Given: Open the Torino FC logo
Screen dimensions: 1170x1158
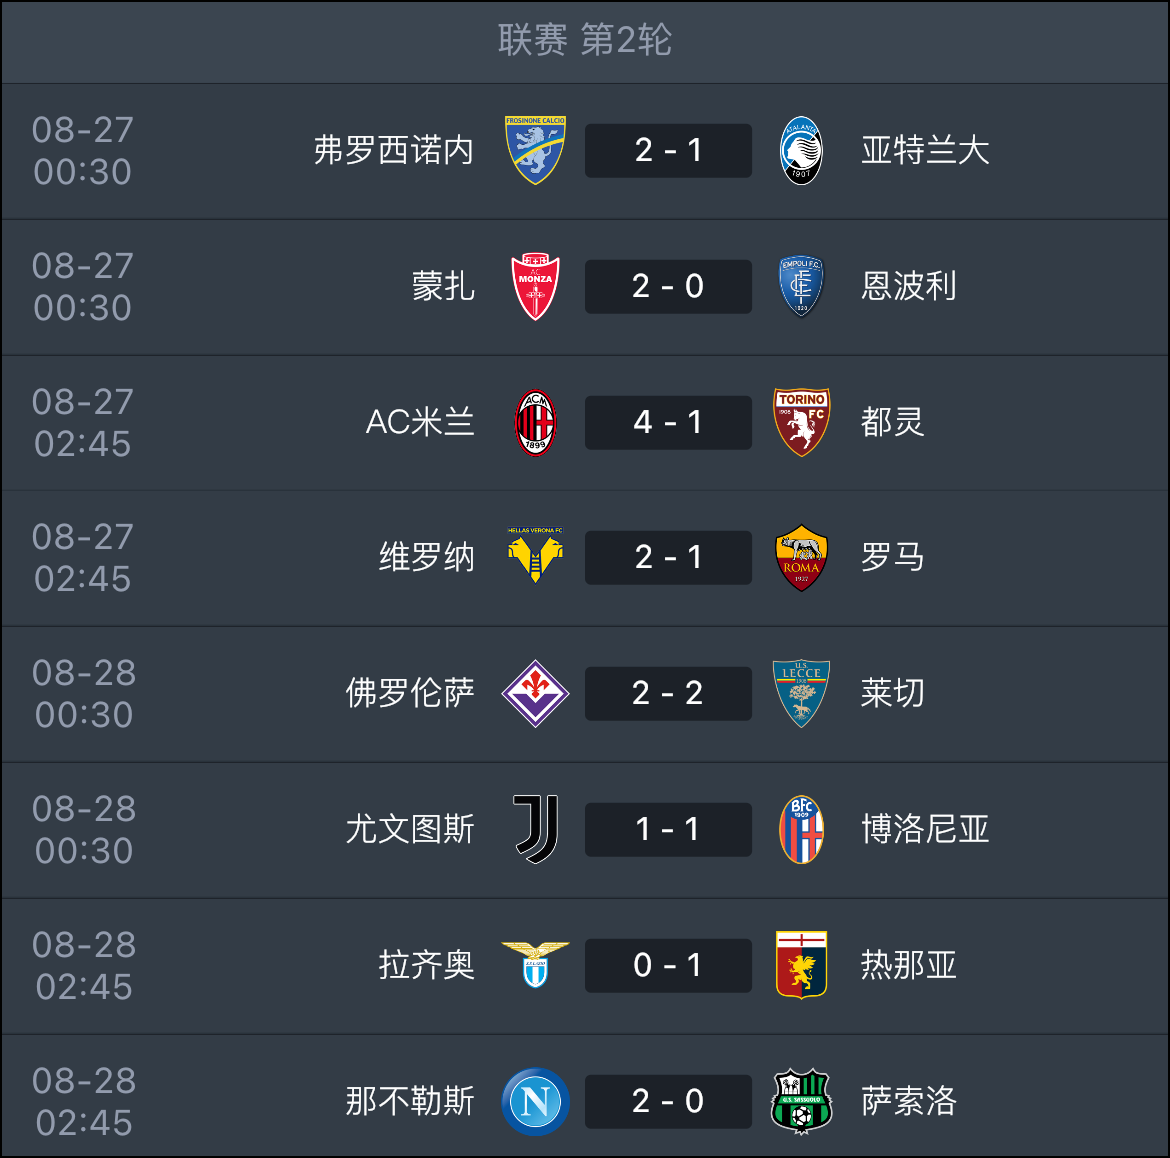Looking at the screenshot, I should point(801,422).
